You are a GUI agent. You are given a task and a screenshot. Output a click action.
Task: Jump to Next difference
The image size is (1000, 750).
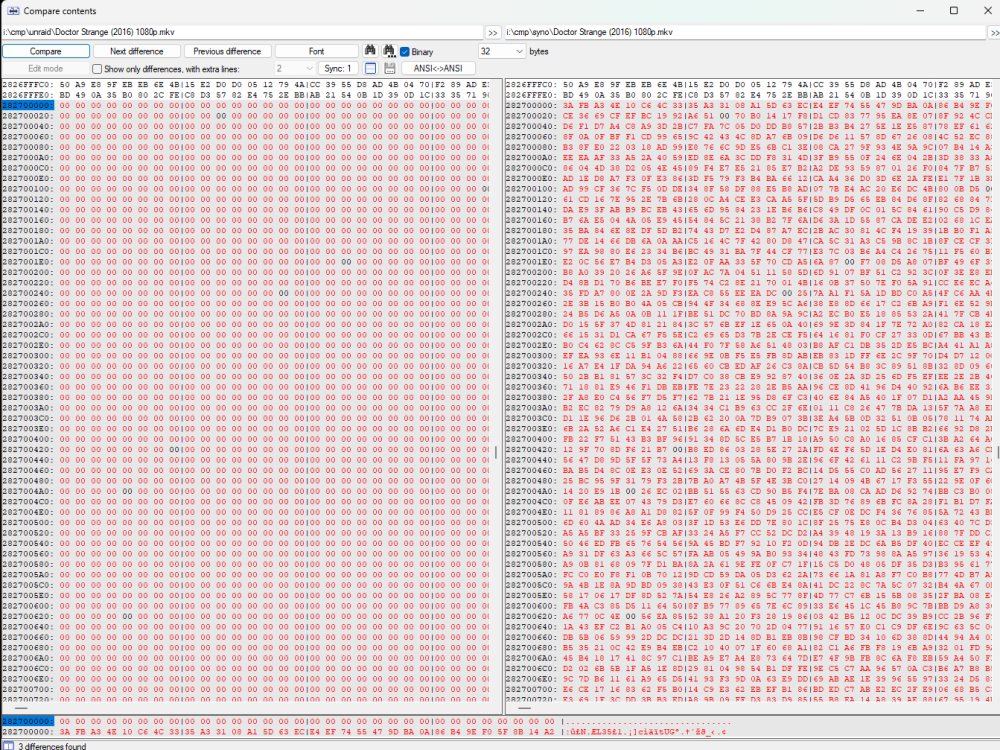[136, 51]
